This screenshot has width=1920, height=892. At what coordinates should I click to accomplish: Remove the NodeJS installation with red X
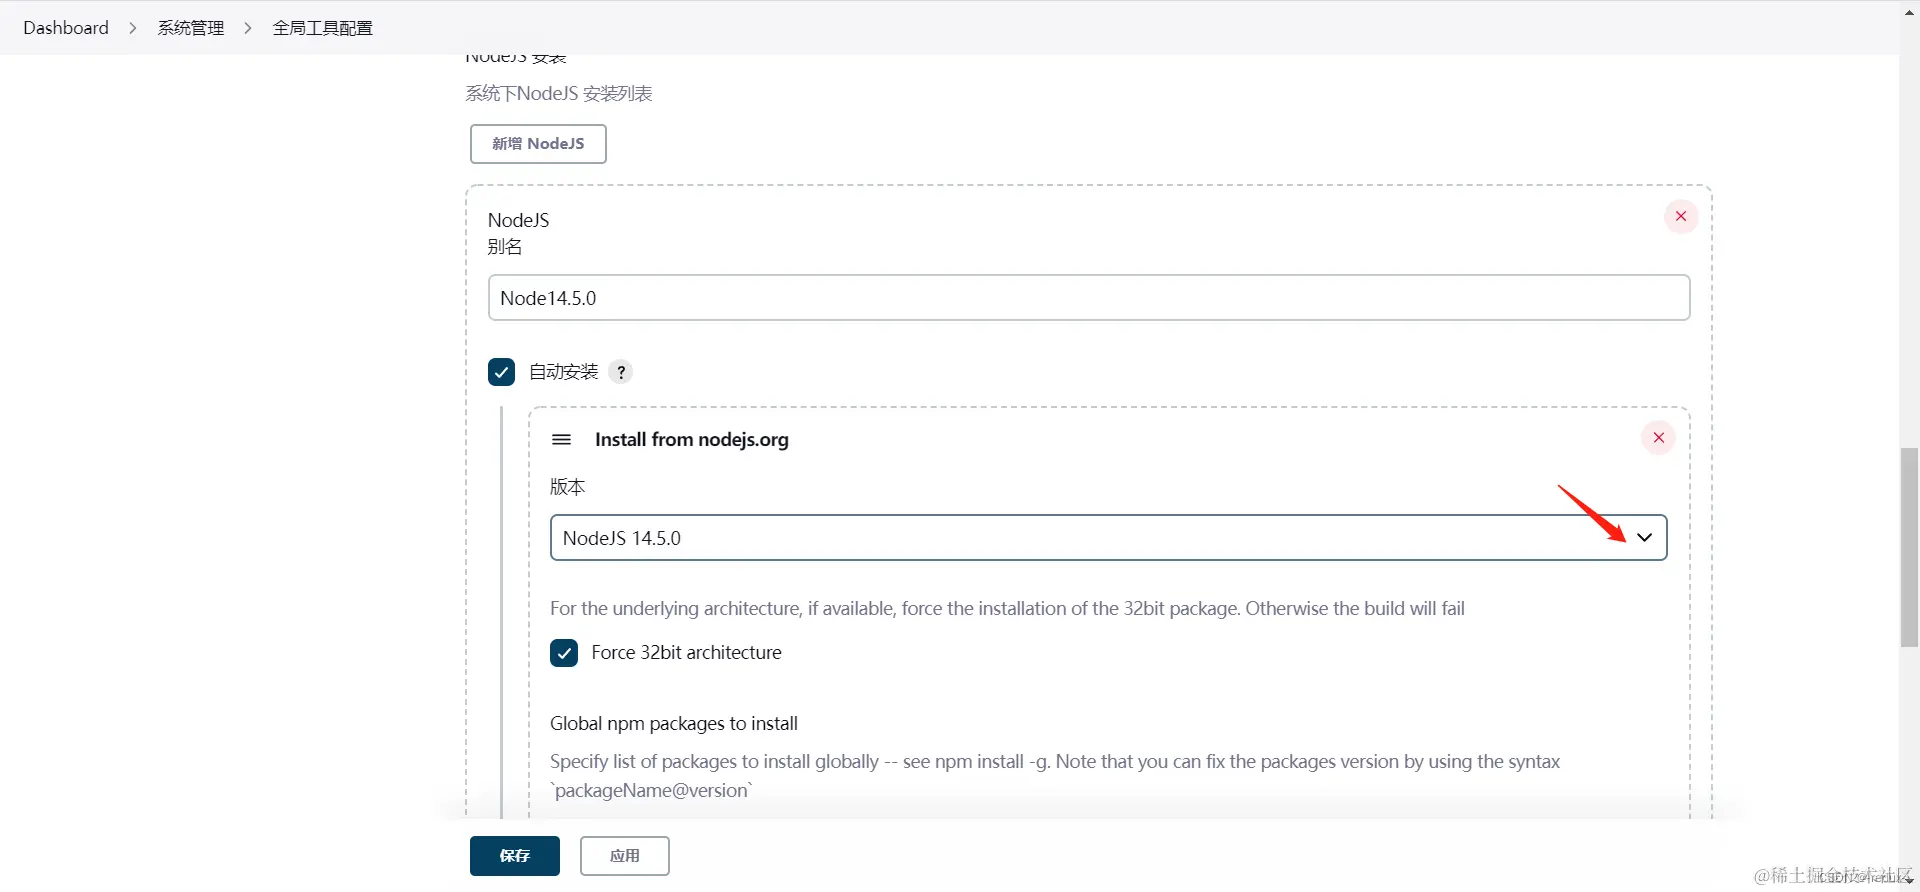click(x=1680, y=216)
